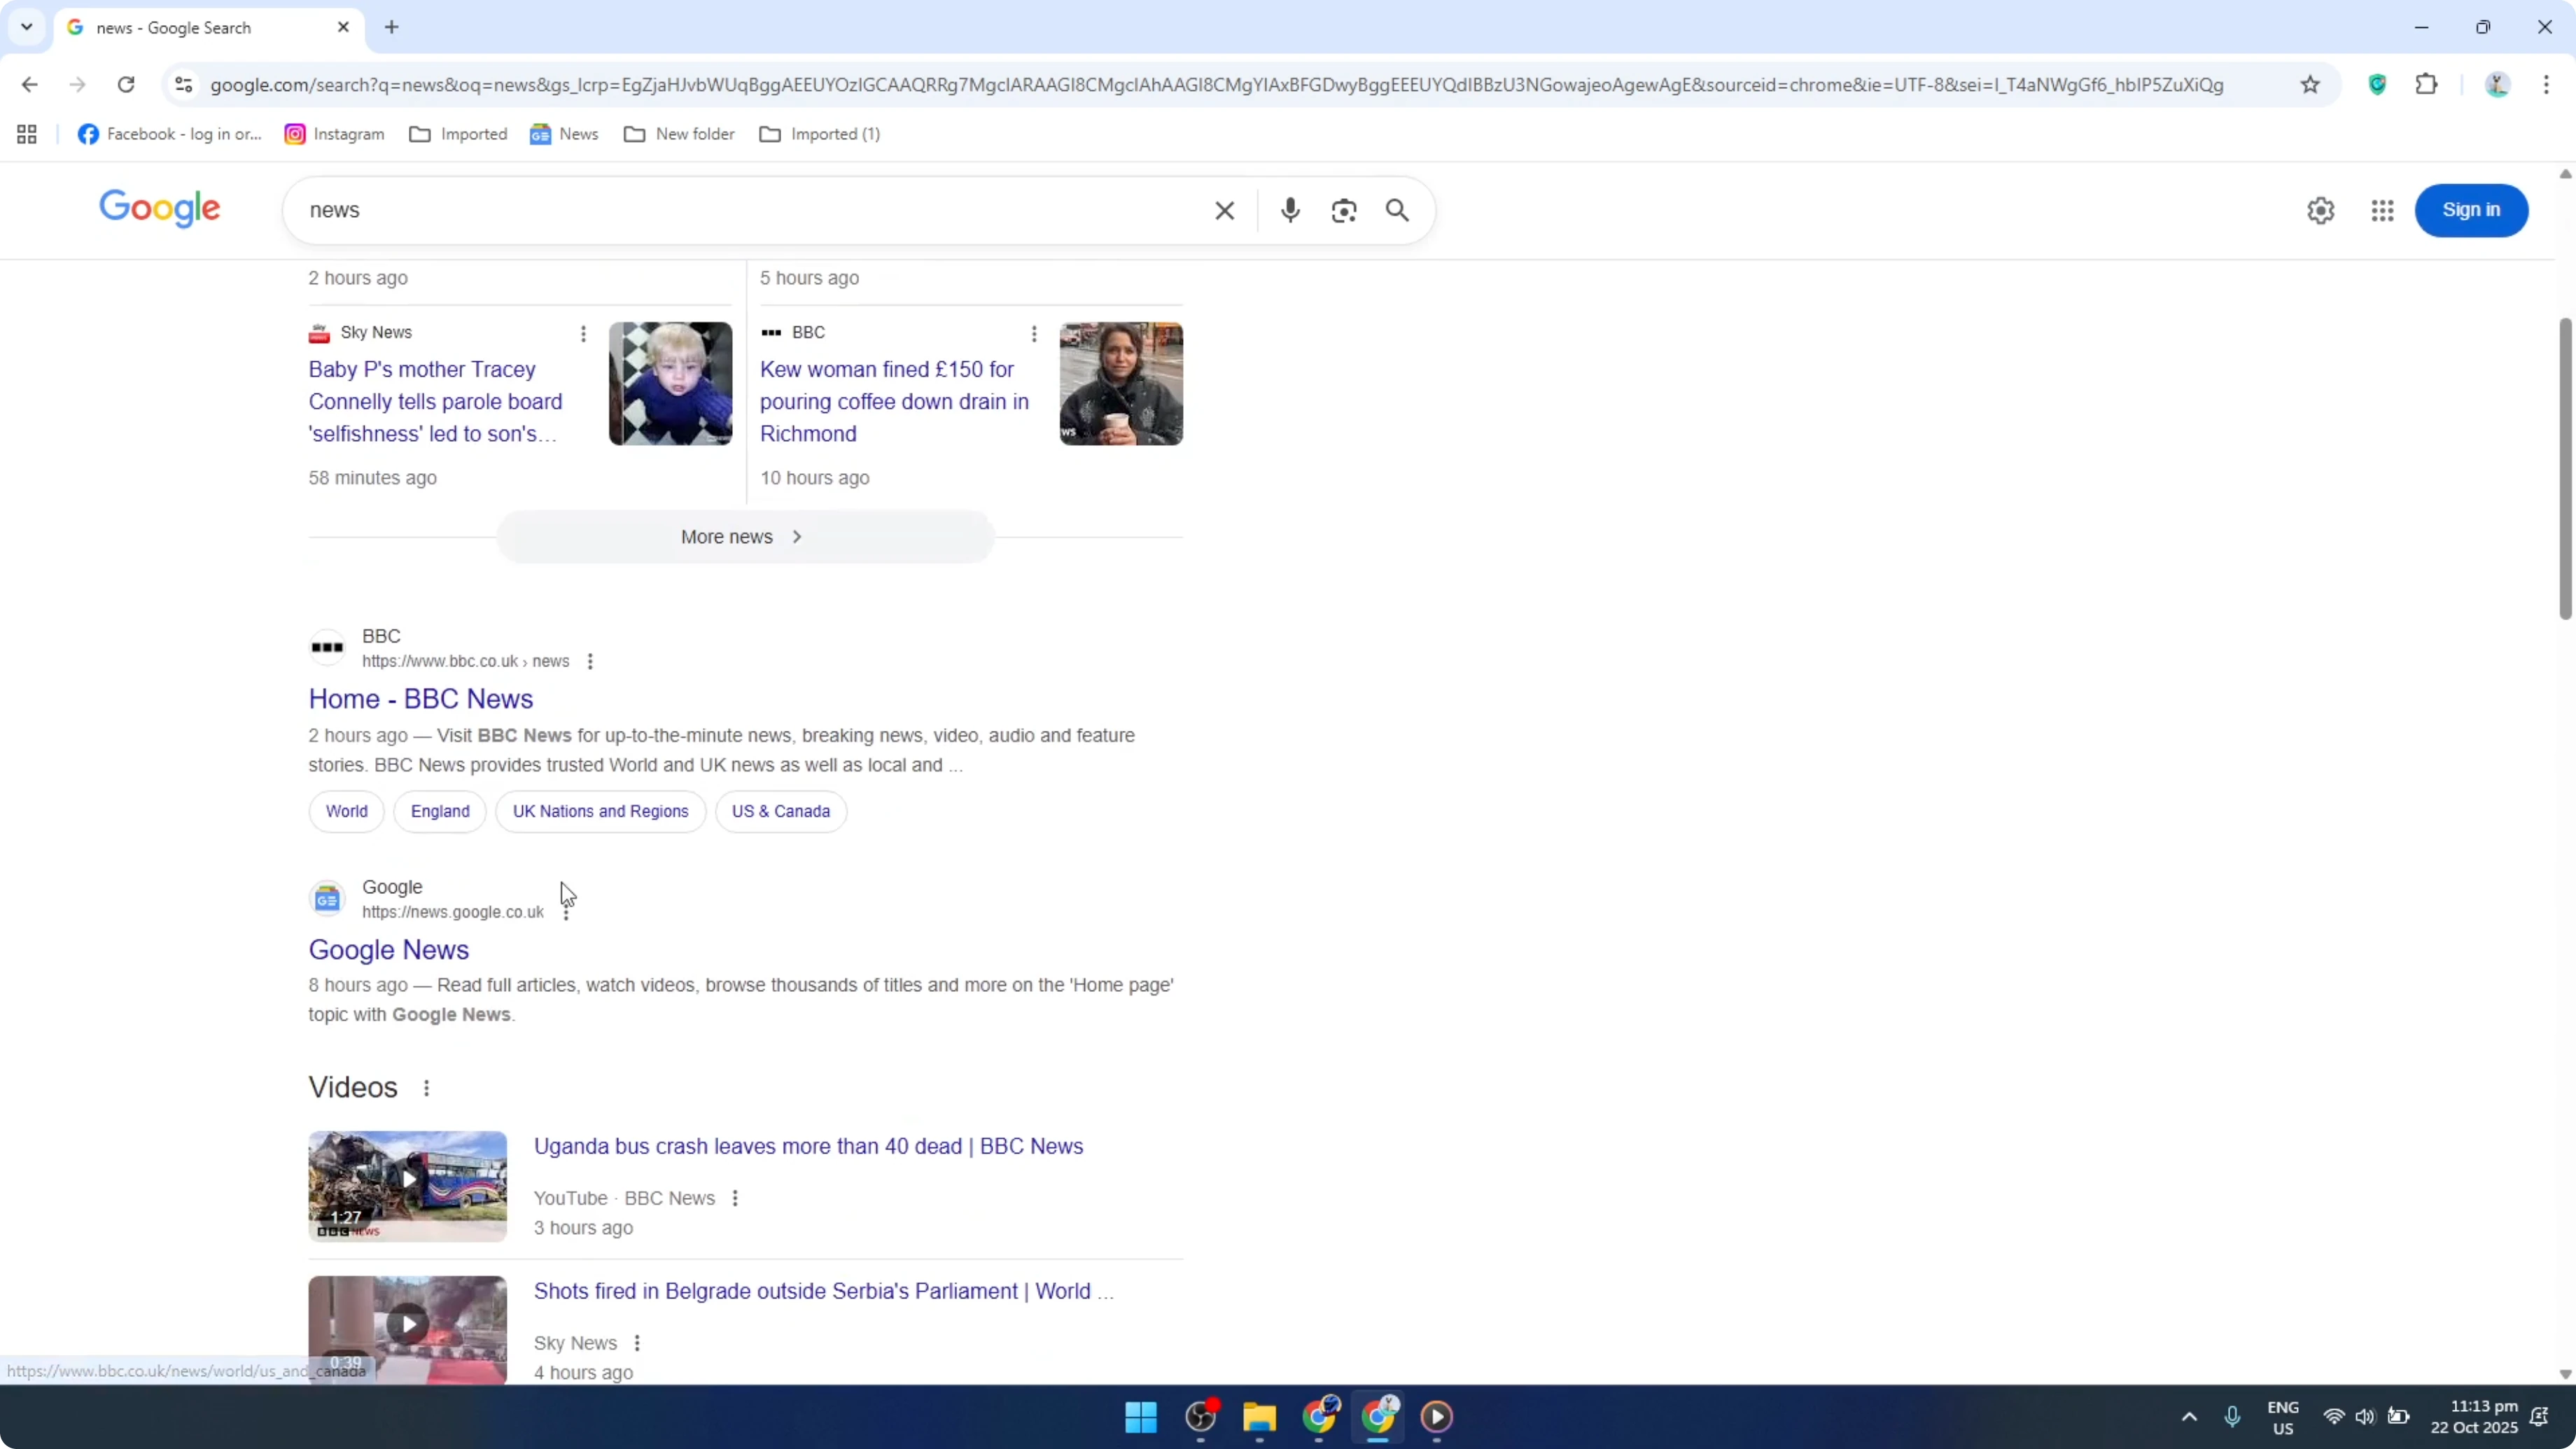This screenshot has width=2576, height=1449.
Task: Start voice search with microphone icon
Action: coord(1290,210)
